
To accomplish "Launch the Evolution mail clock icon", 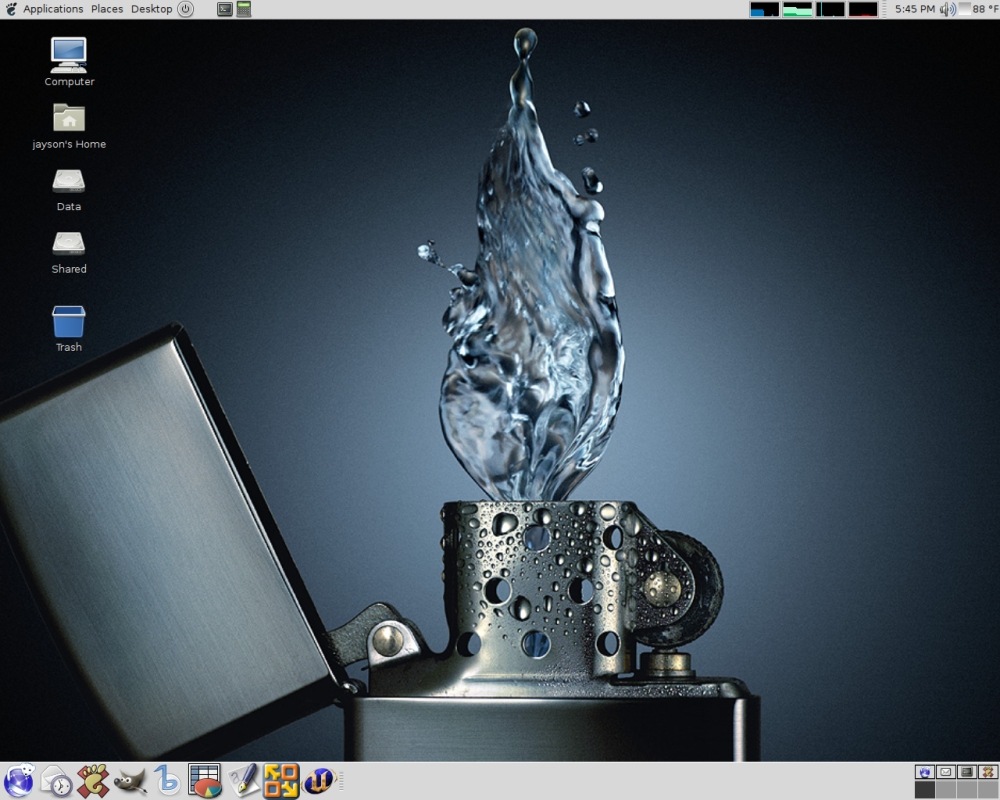I will pos(56,780).
